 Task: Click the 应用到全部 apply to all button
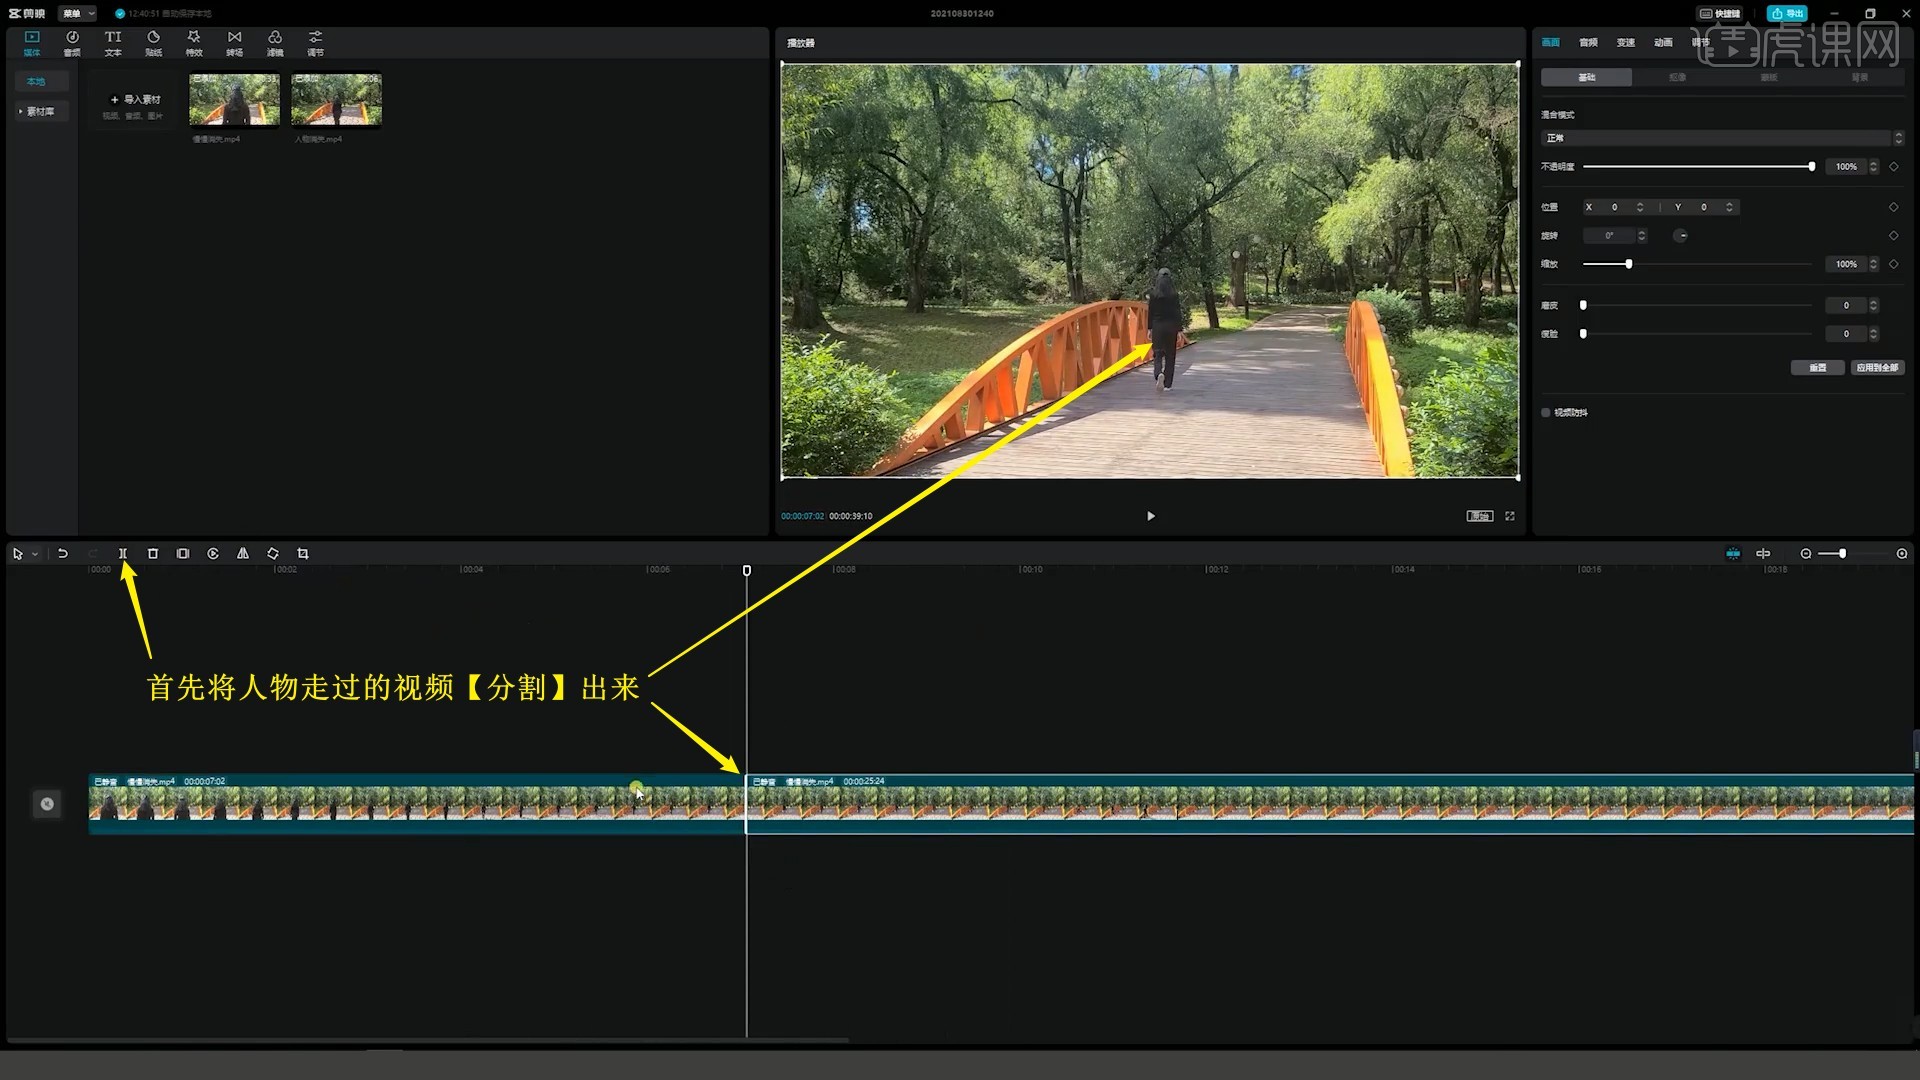[1877, 368]
